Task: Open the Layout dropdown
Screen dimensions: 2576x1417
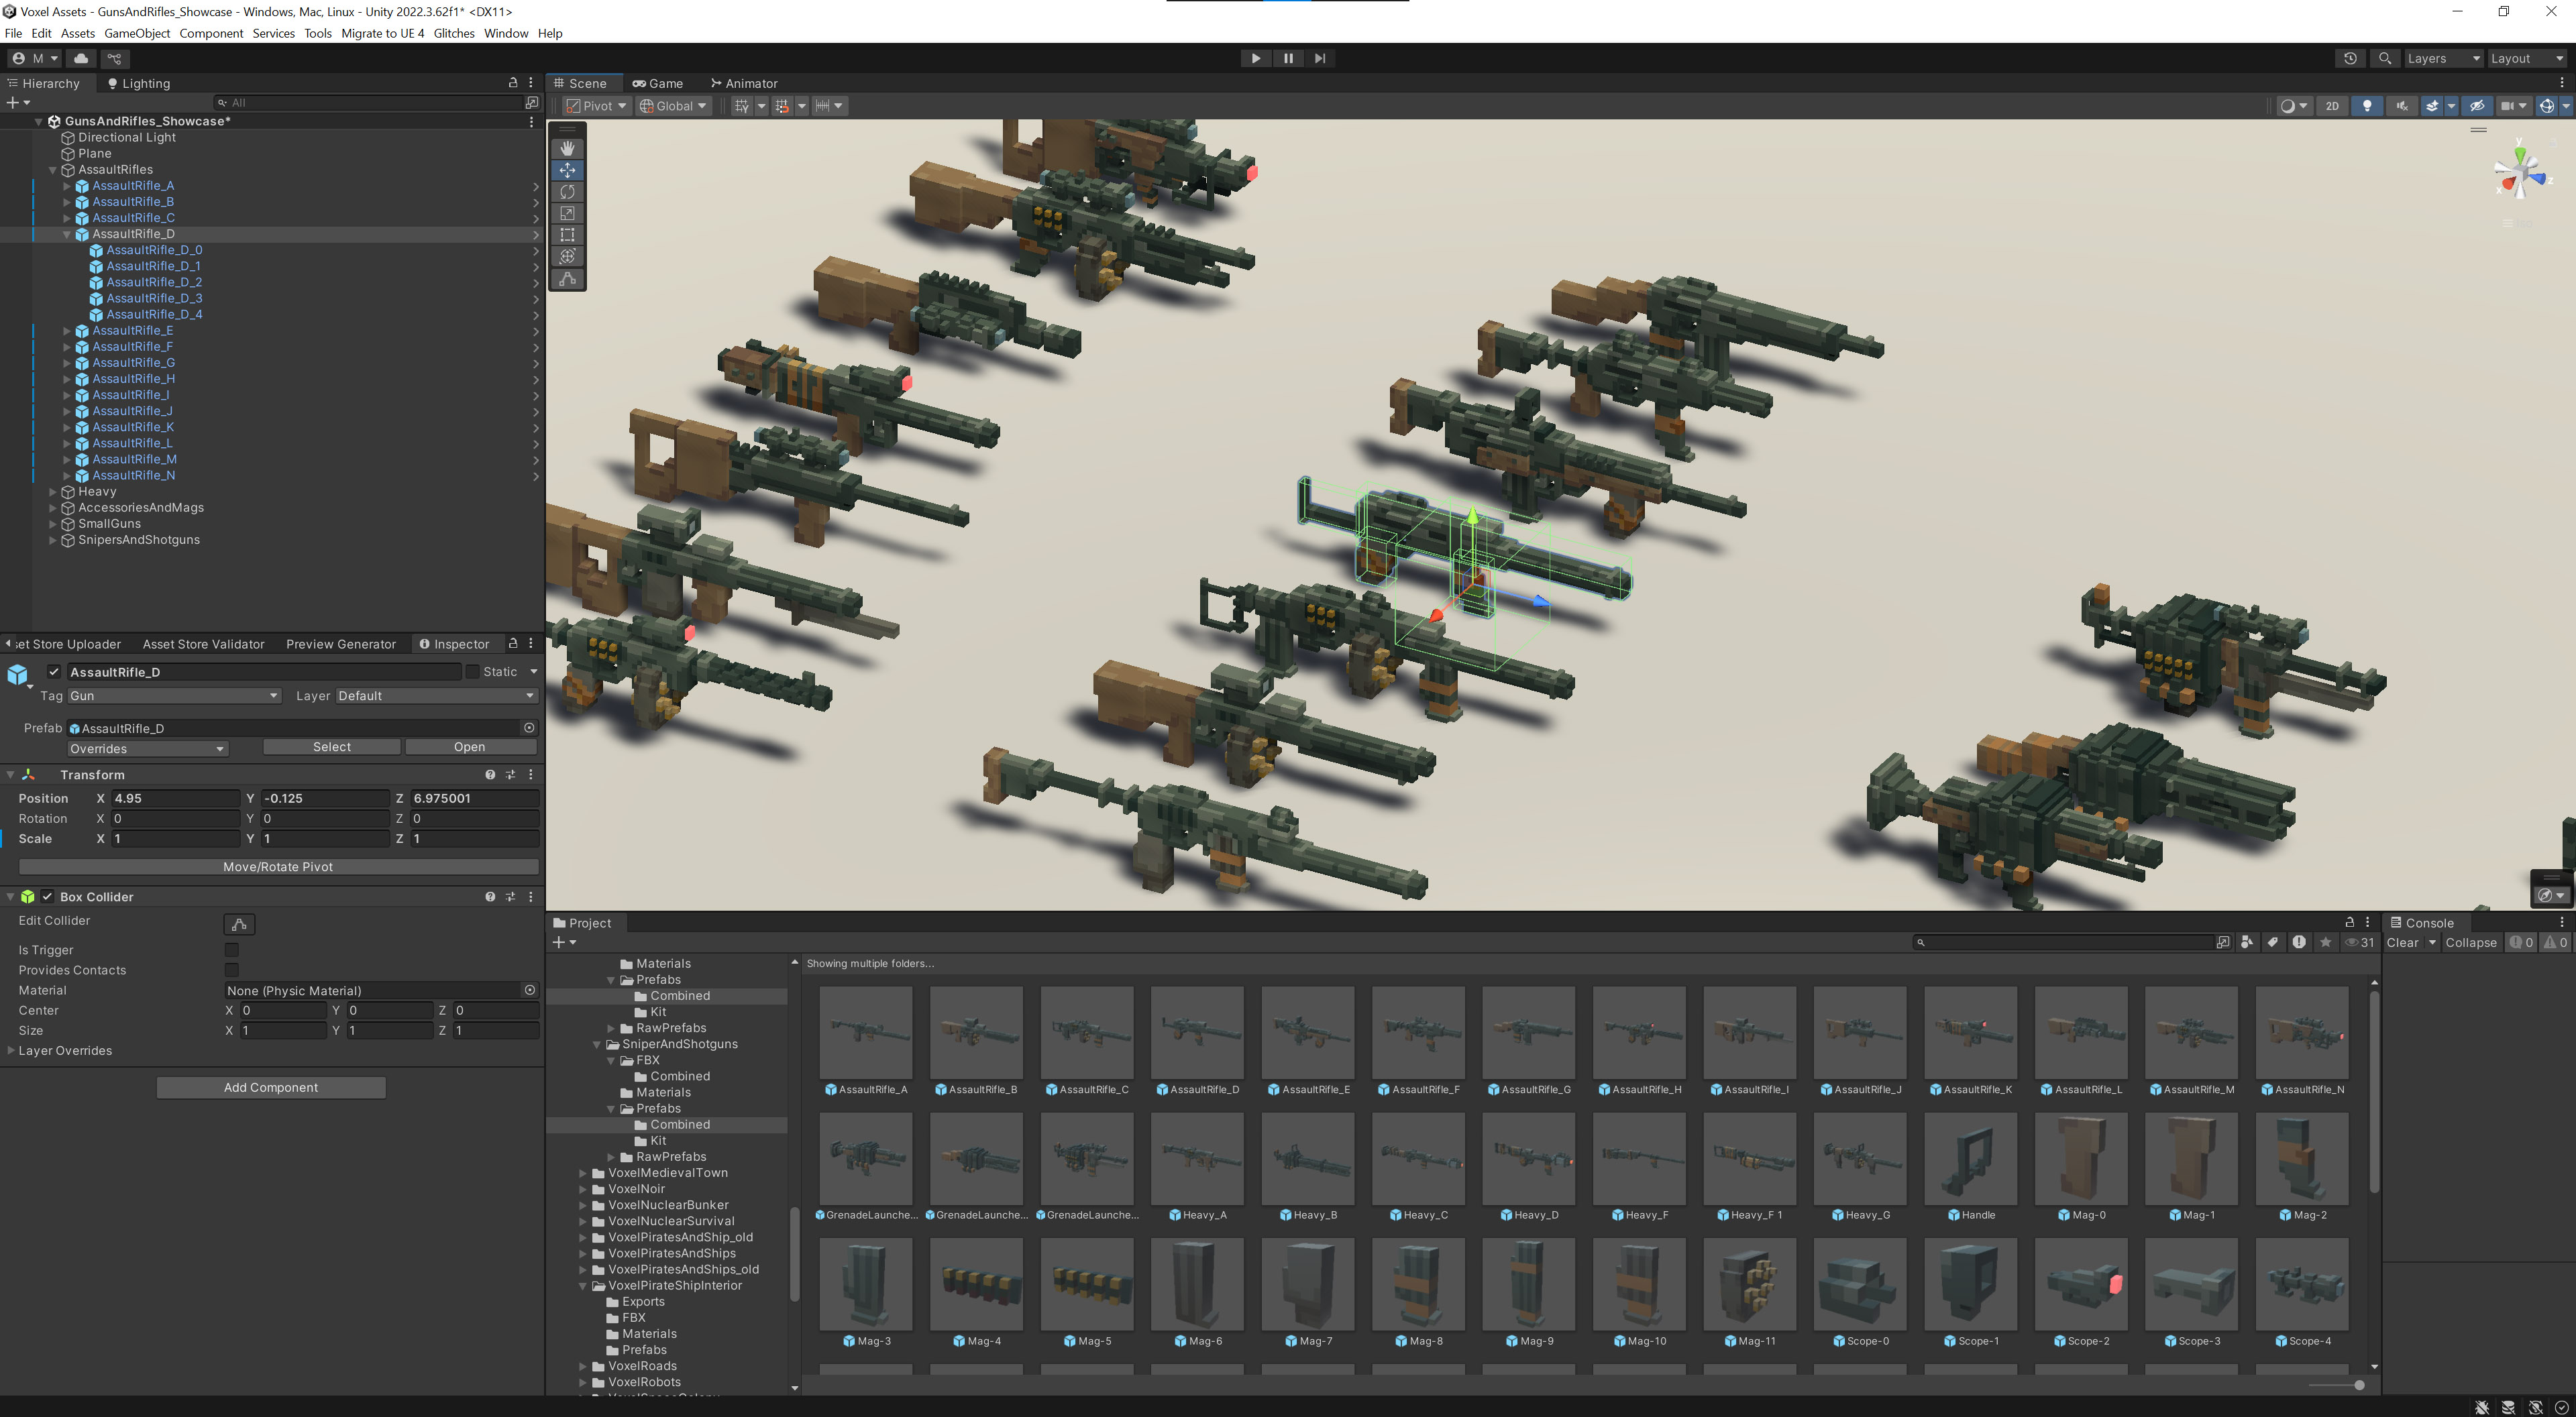Action: [2526, 58]
